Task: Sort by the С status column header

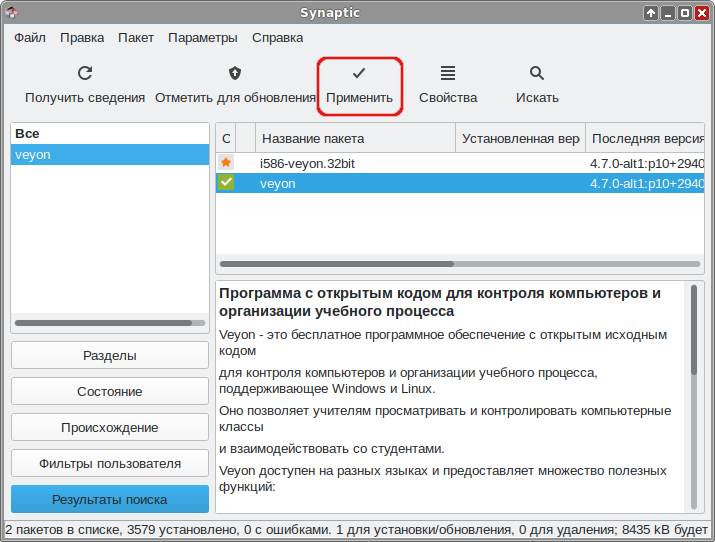Action: (226, 138)
